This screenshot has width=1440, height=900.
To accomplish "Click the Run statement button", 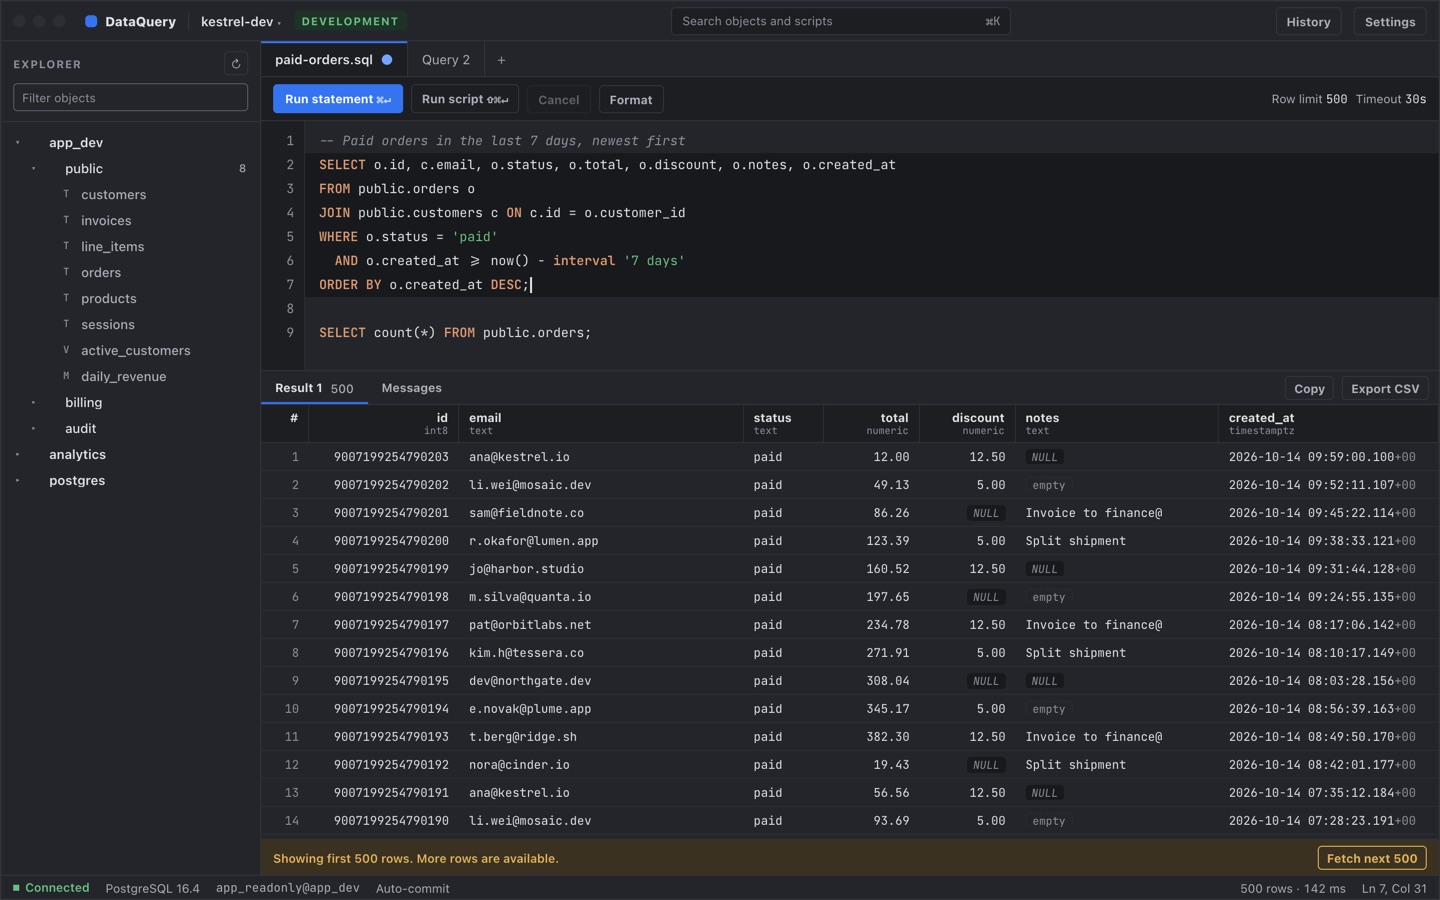I will tap(338, 99).
